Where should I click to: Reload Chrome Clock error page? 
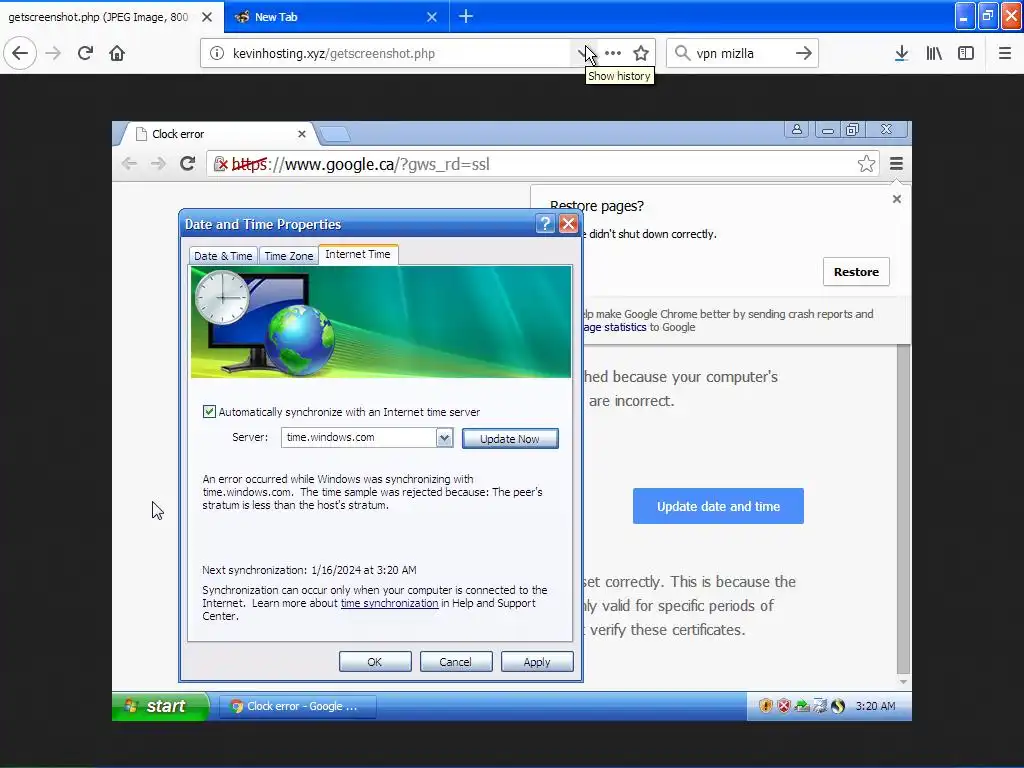187,163
